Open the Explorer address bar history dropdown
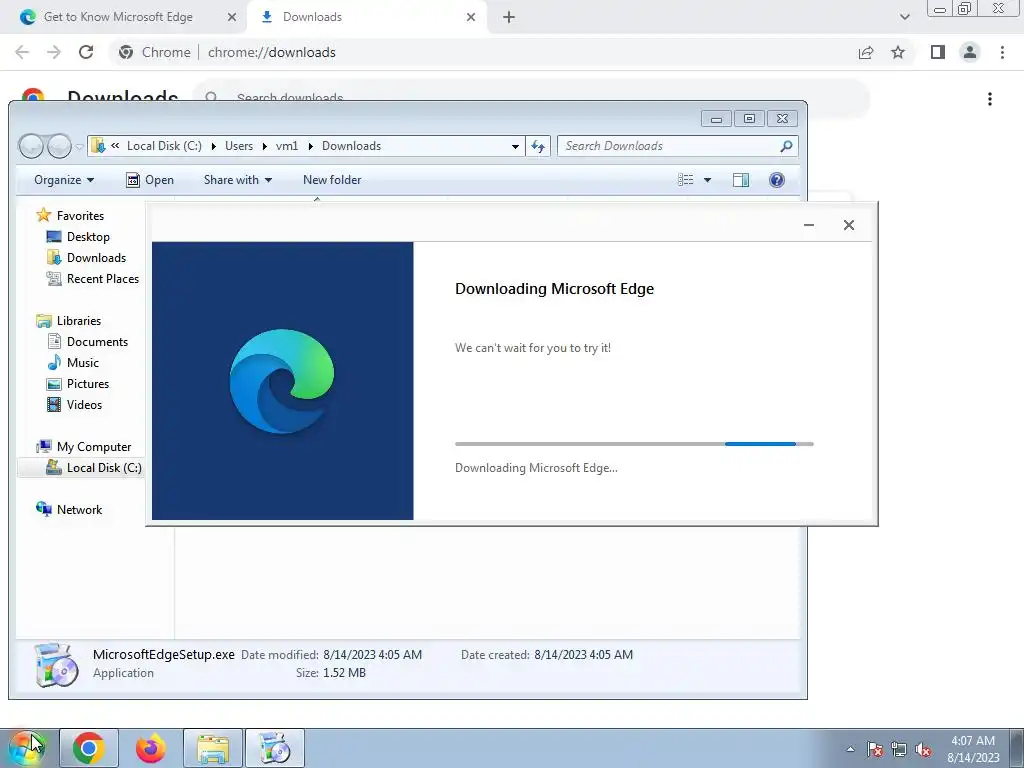This screenshot has width=1024, height=768. pos(515,146)
